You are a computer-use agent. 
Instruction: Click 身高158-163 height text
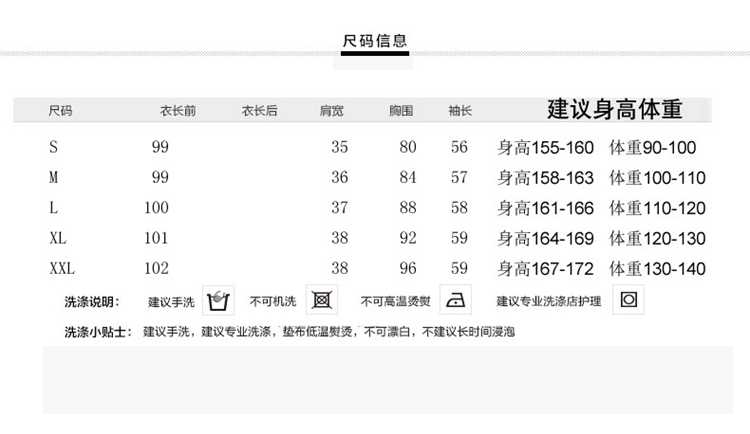tap(546, 178)
